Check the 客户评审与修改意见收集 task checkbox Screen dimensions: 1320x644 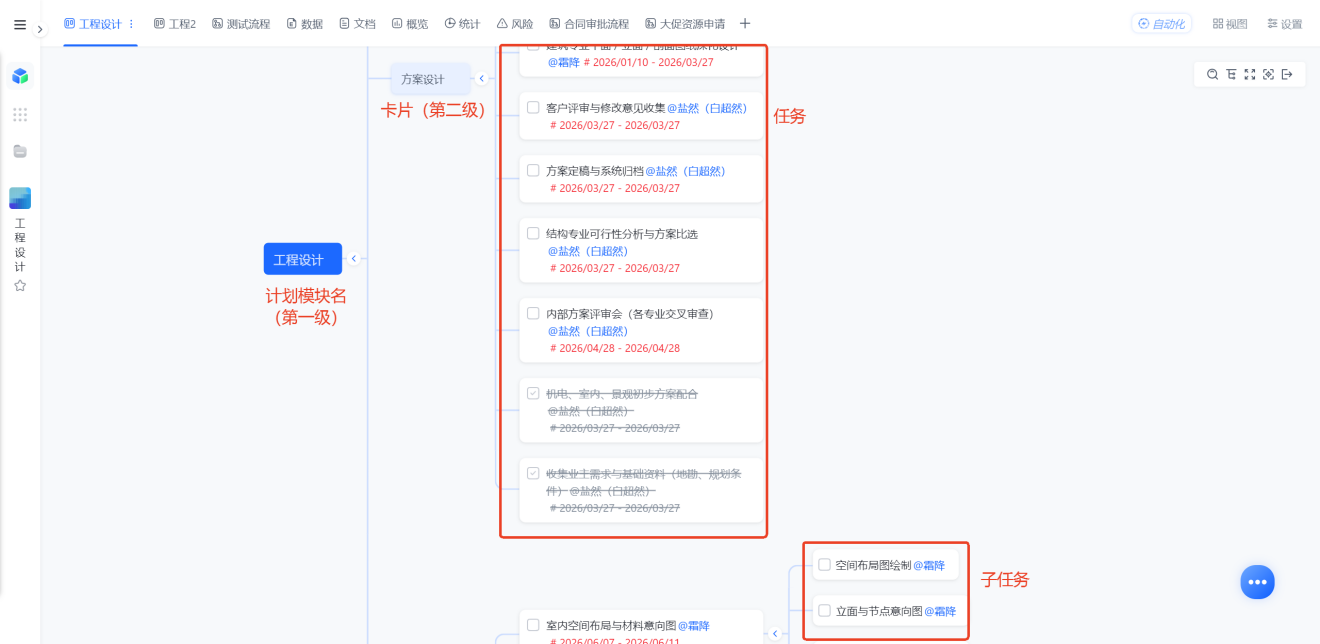click(533, 108)
